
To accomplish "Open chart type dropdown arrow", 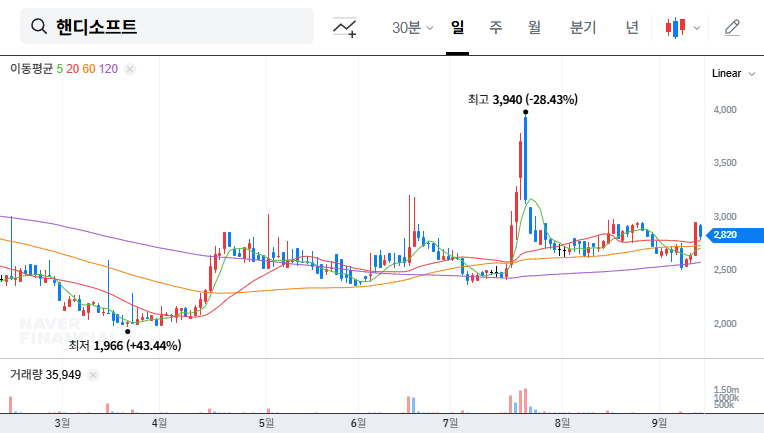I will (697, 27).
